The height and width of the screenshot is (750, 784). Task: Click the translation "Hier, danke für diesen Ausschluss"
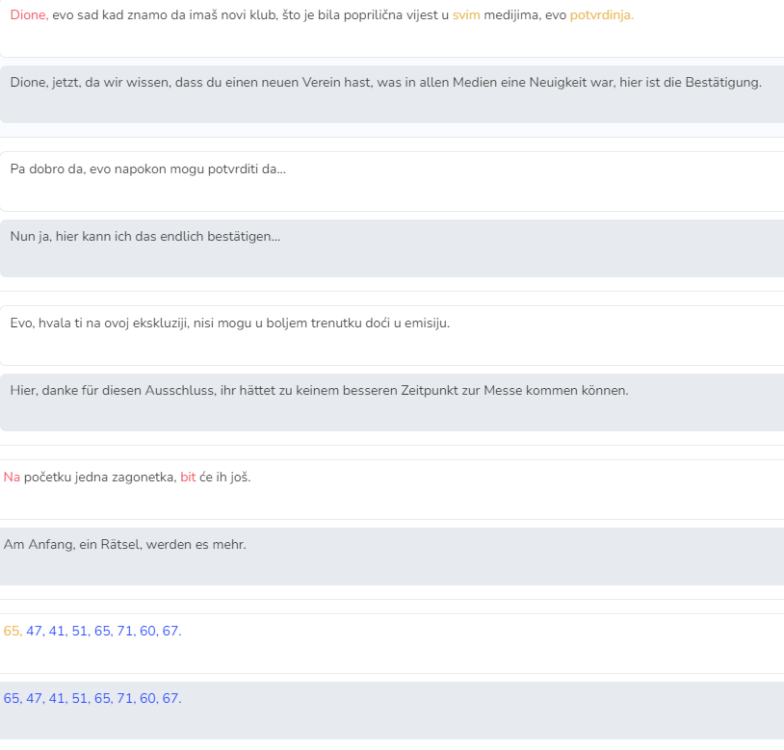pyautogui.click(x=319, y=390)
